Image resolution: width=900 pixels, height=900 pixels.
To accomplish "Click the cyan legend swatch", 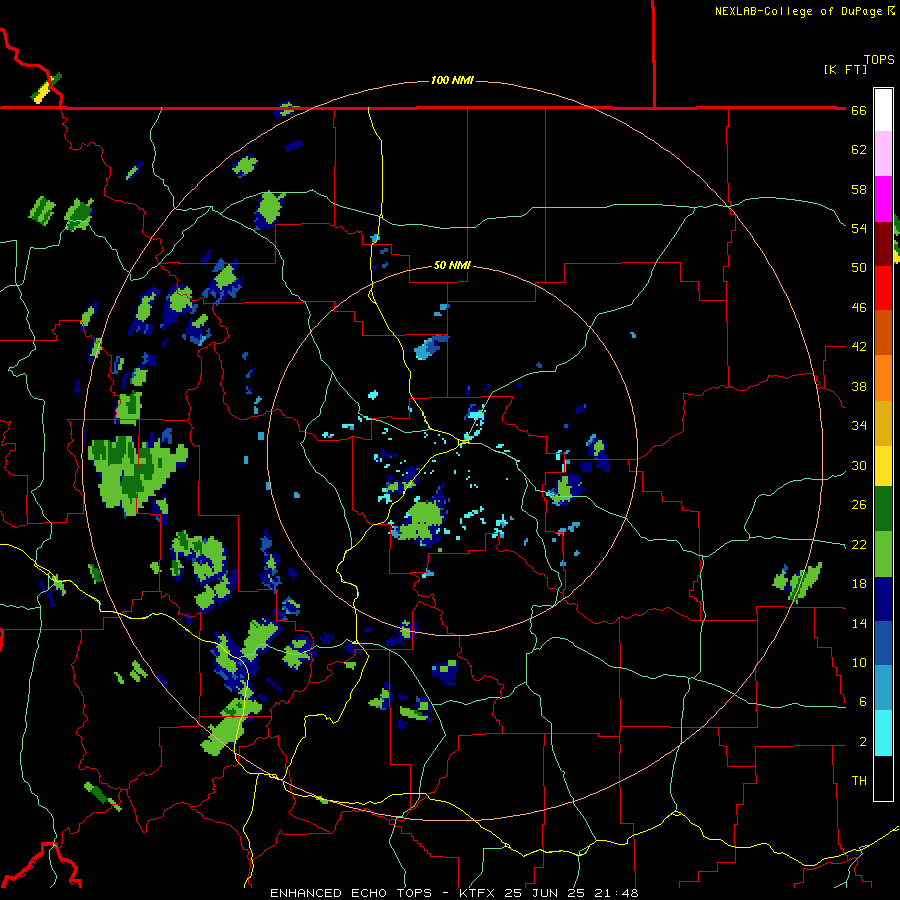I will coord(883,733).
